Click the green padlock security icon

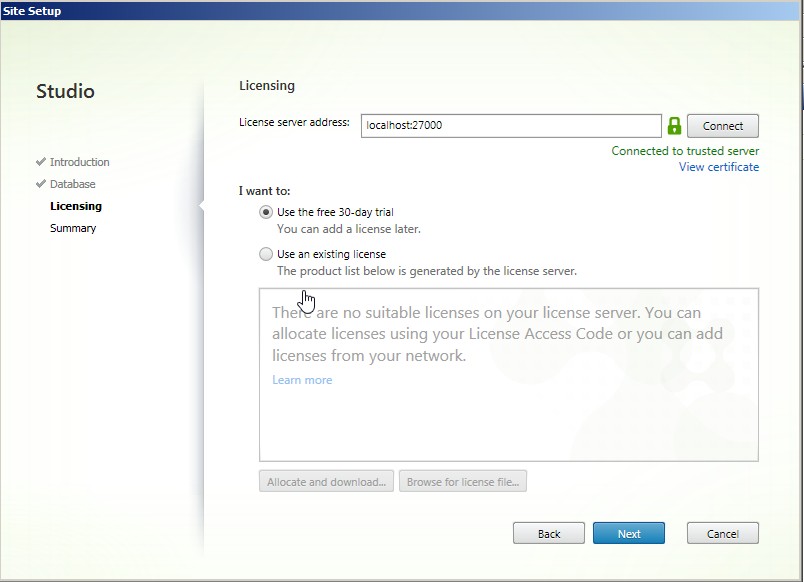pos(674,126)
